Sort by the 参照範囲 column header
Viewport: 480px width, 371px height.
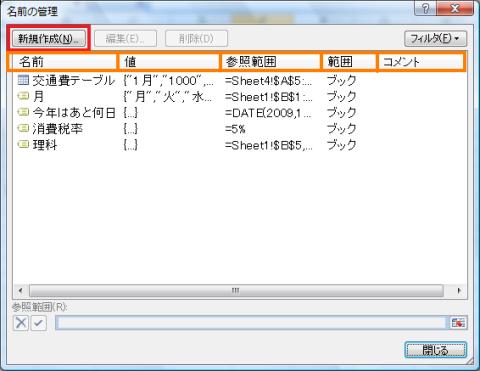point(271,62)
